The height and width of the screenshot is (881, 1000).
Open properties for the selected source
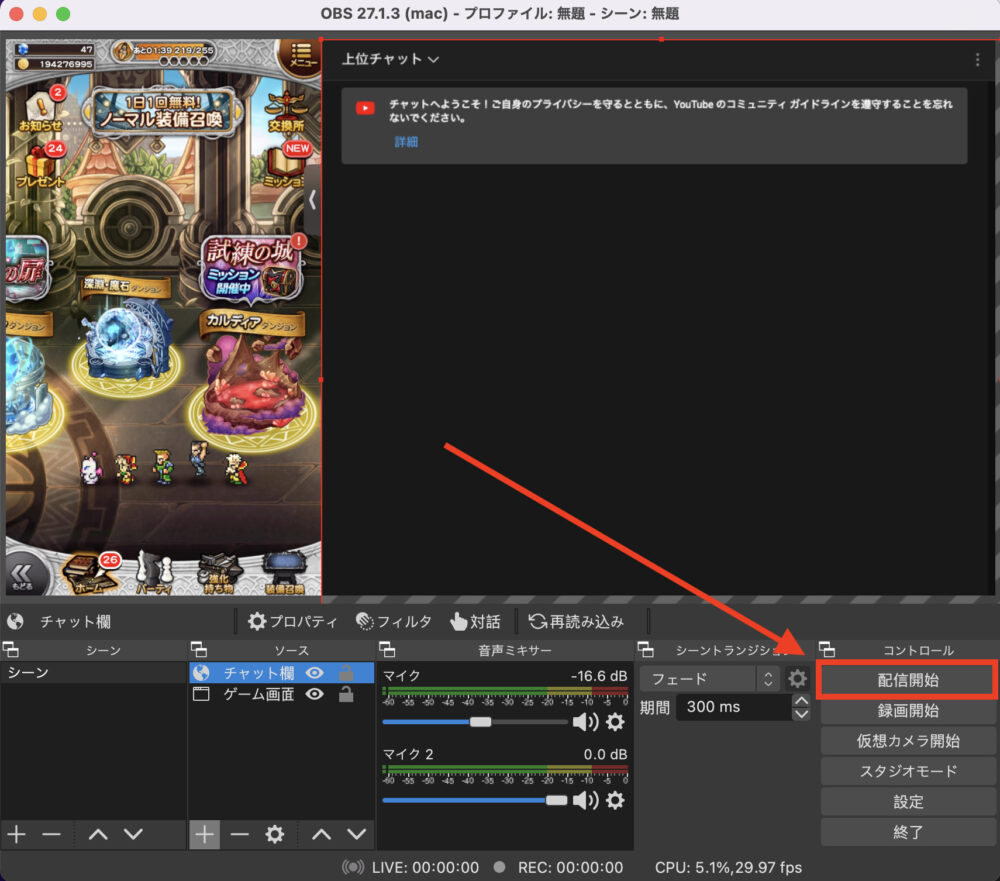tap(293, 621)
